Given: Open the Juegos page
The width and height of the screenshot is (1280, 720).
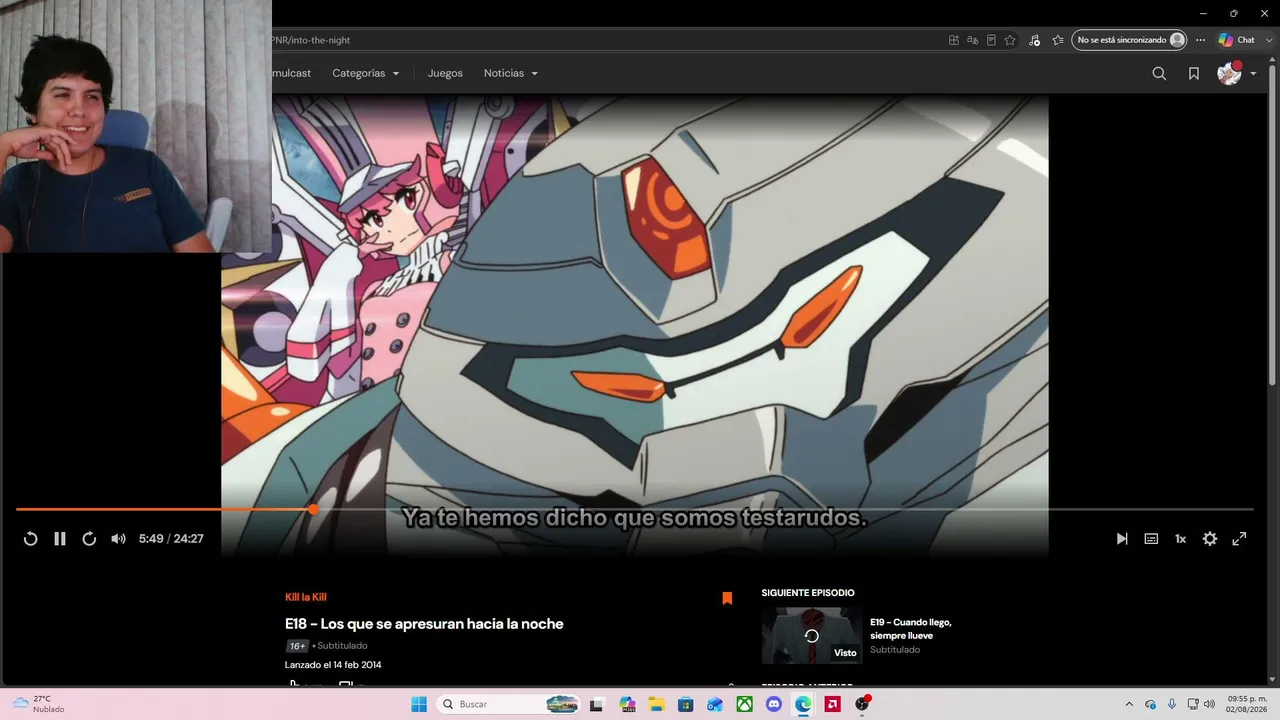Looking at the screenshot, I should tap(445, 73).
